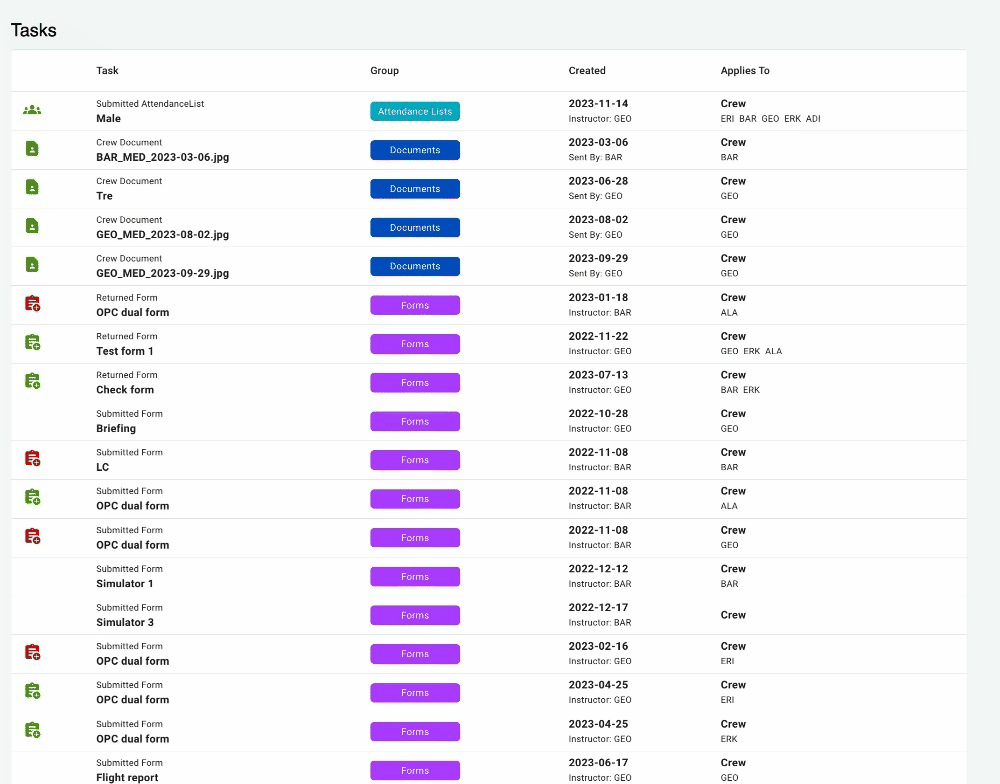Screen dimensions: 1000x784
Task: Click the green form icon for ERK's OPC dual form
Action: coord(32,731)
